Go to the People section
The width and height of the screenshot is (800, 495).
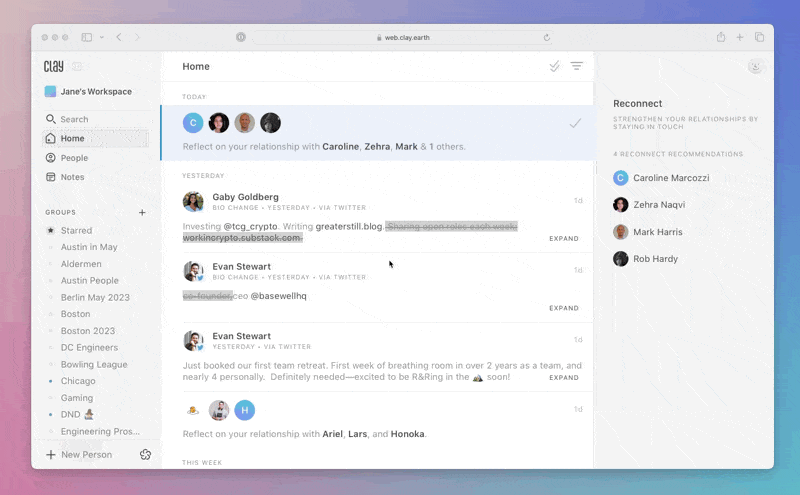click(x=74, y=158)
